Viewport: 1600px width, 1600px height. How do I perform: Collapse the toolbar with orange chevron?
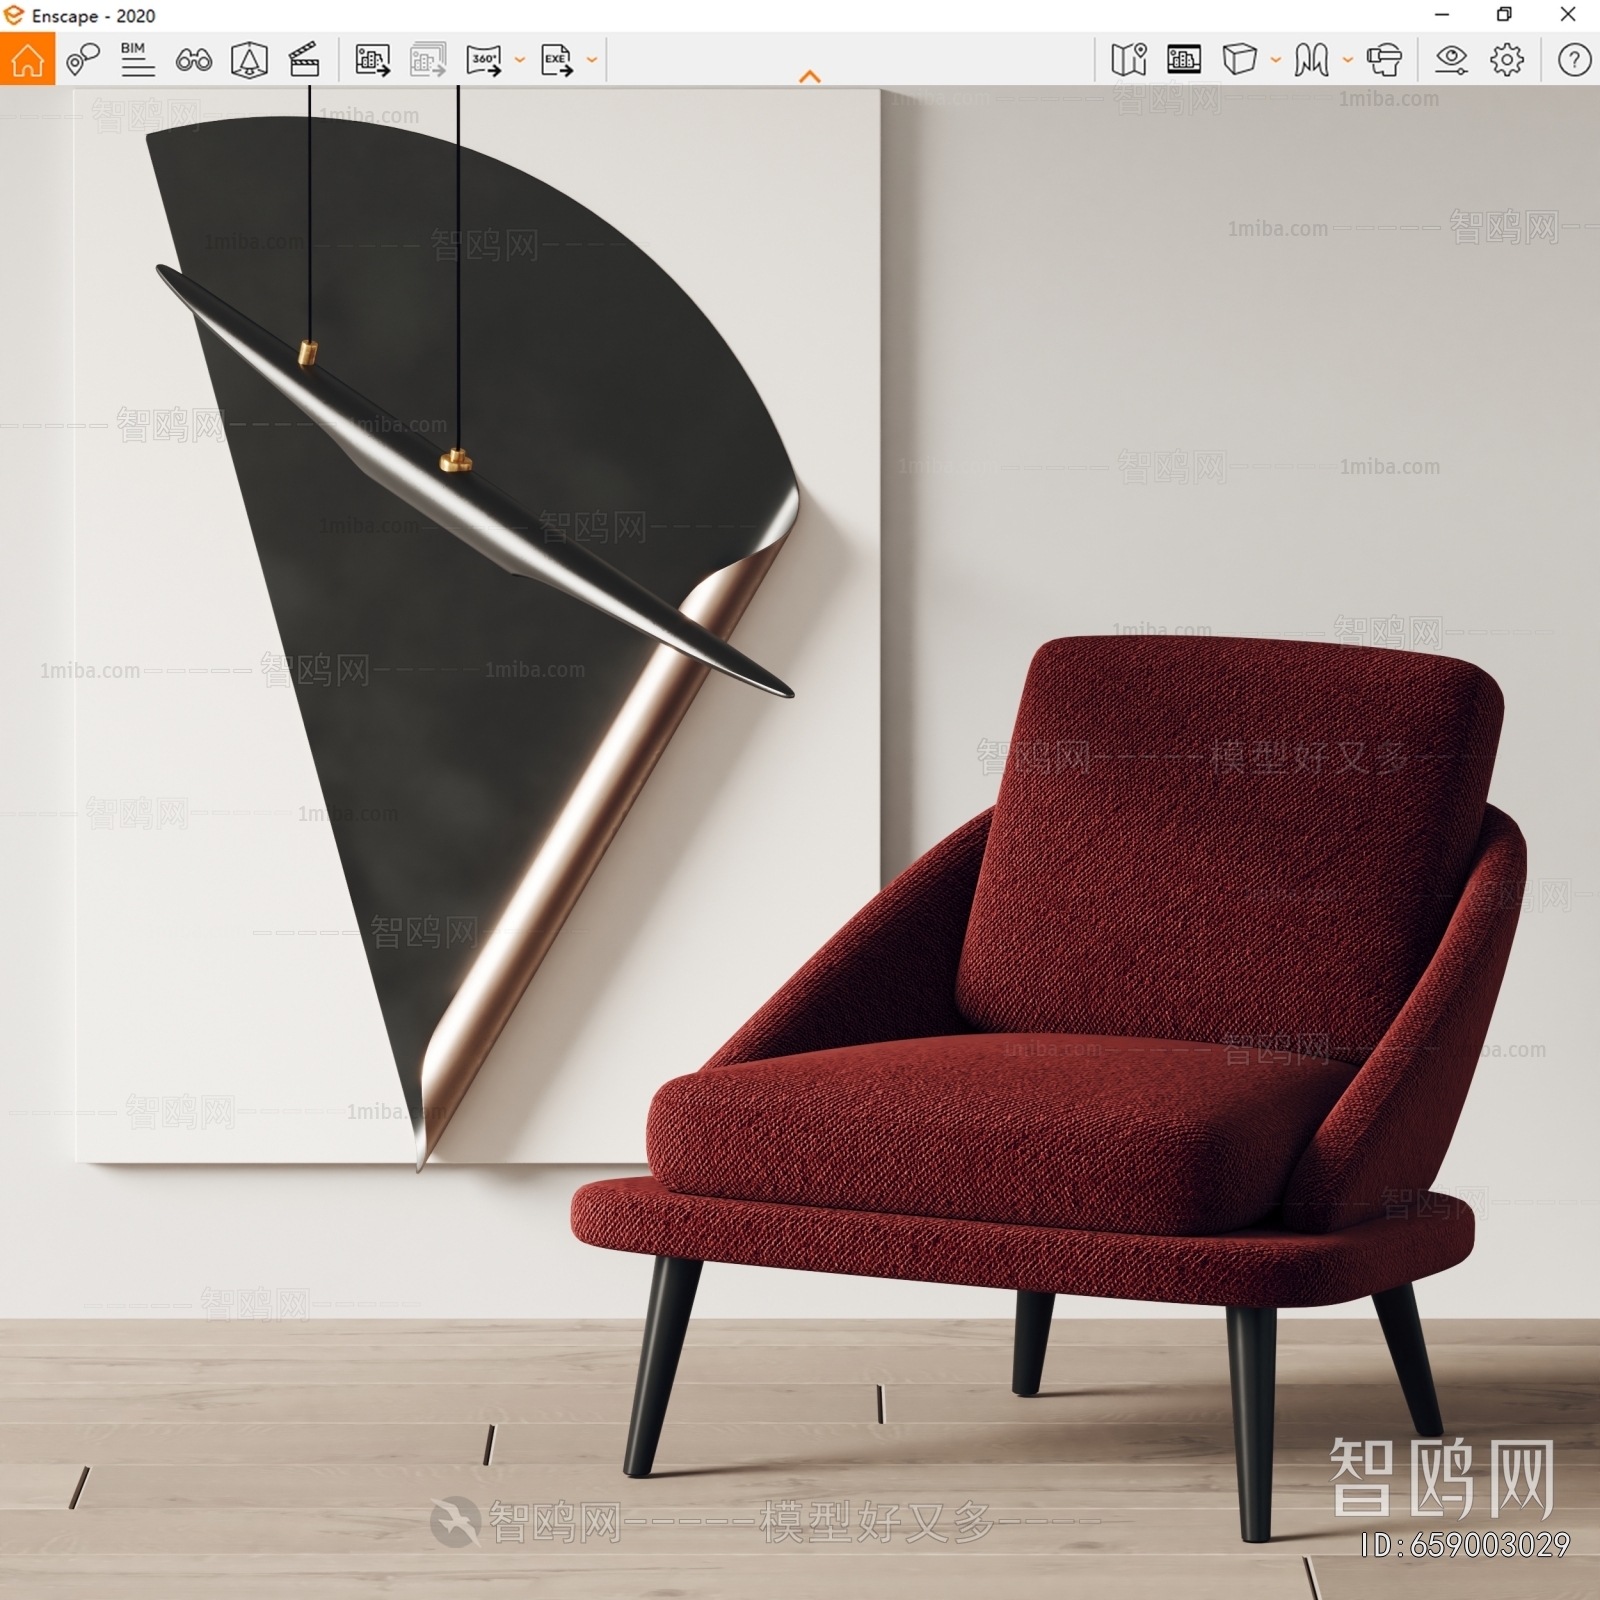point(810,76)
